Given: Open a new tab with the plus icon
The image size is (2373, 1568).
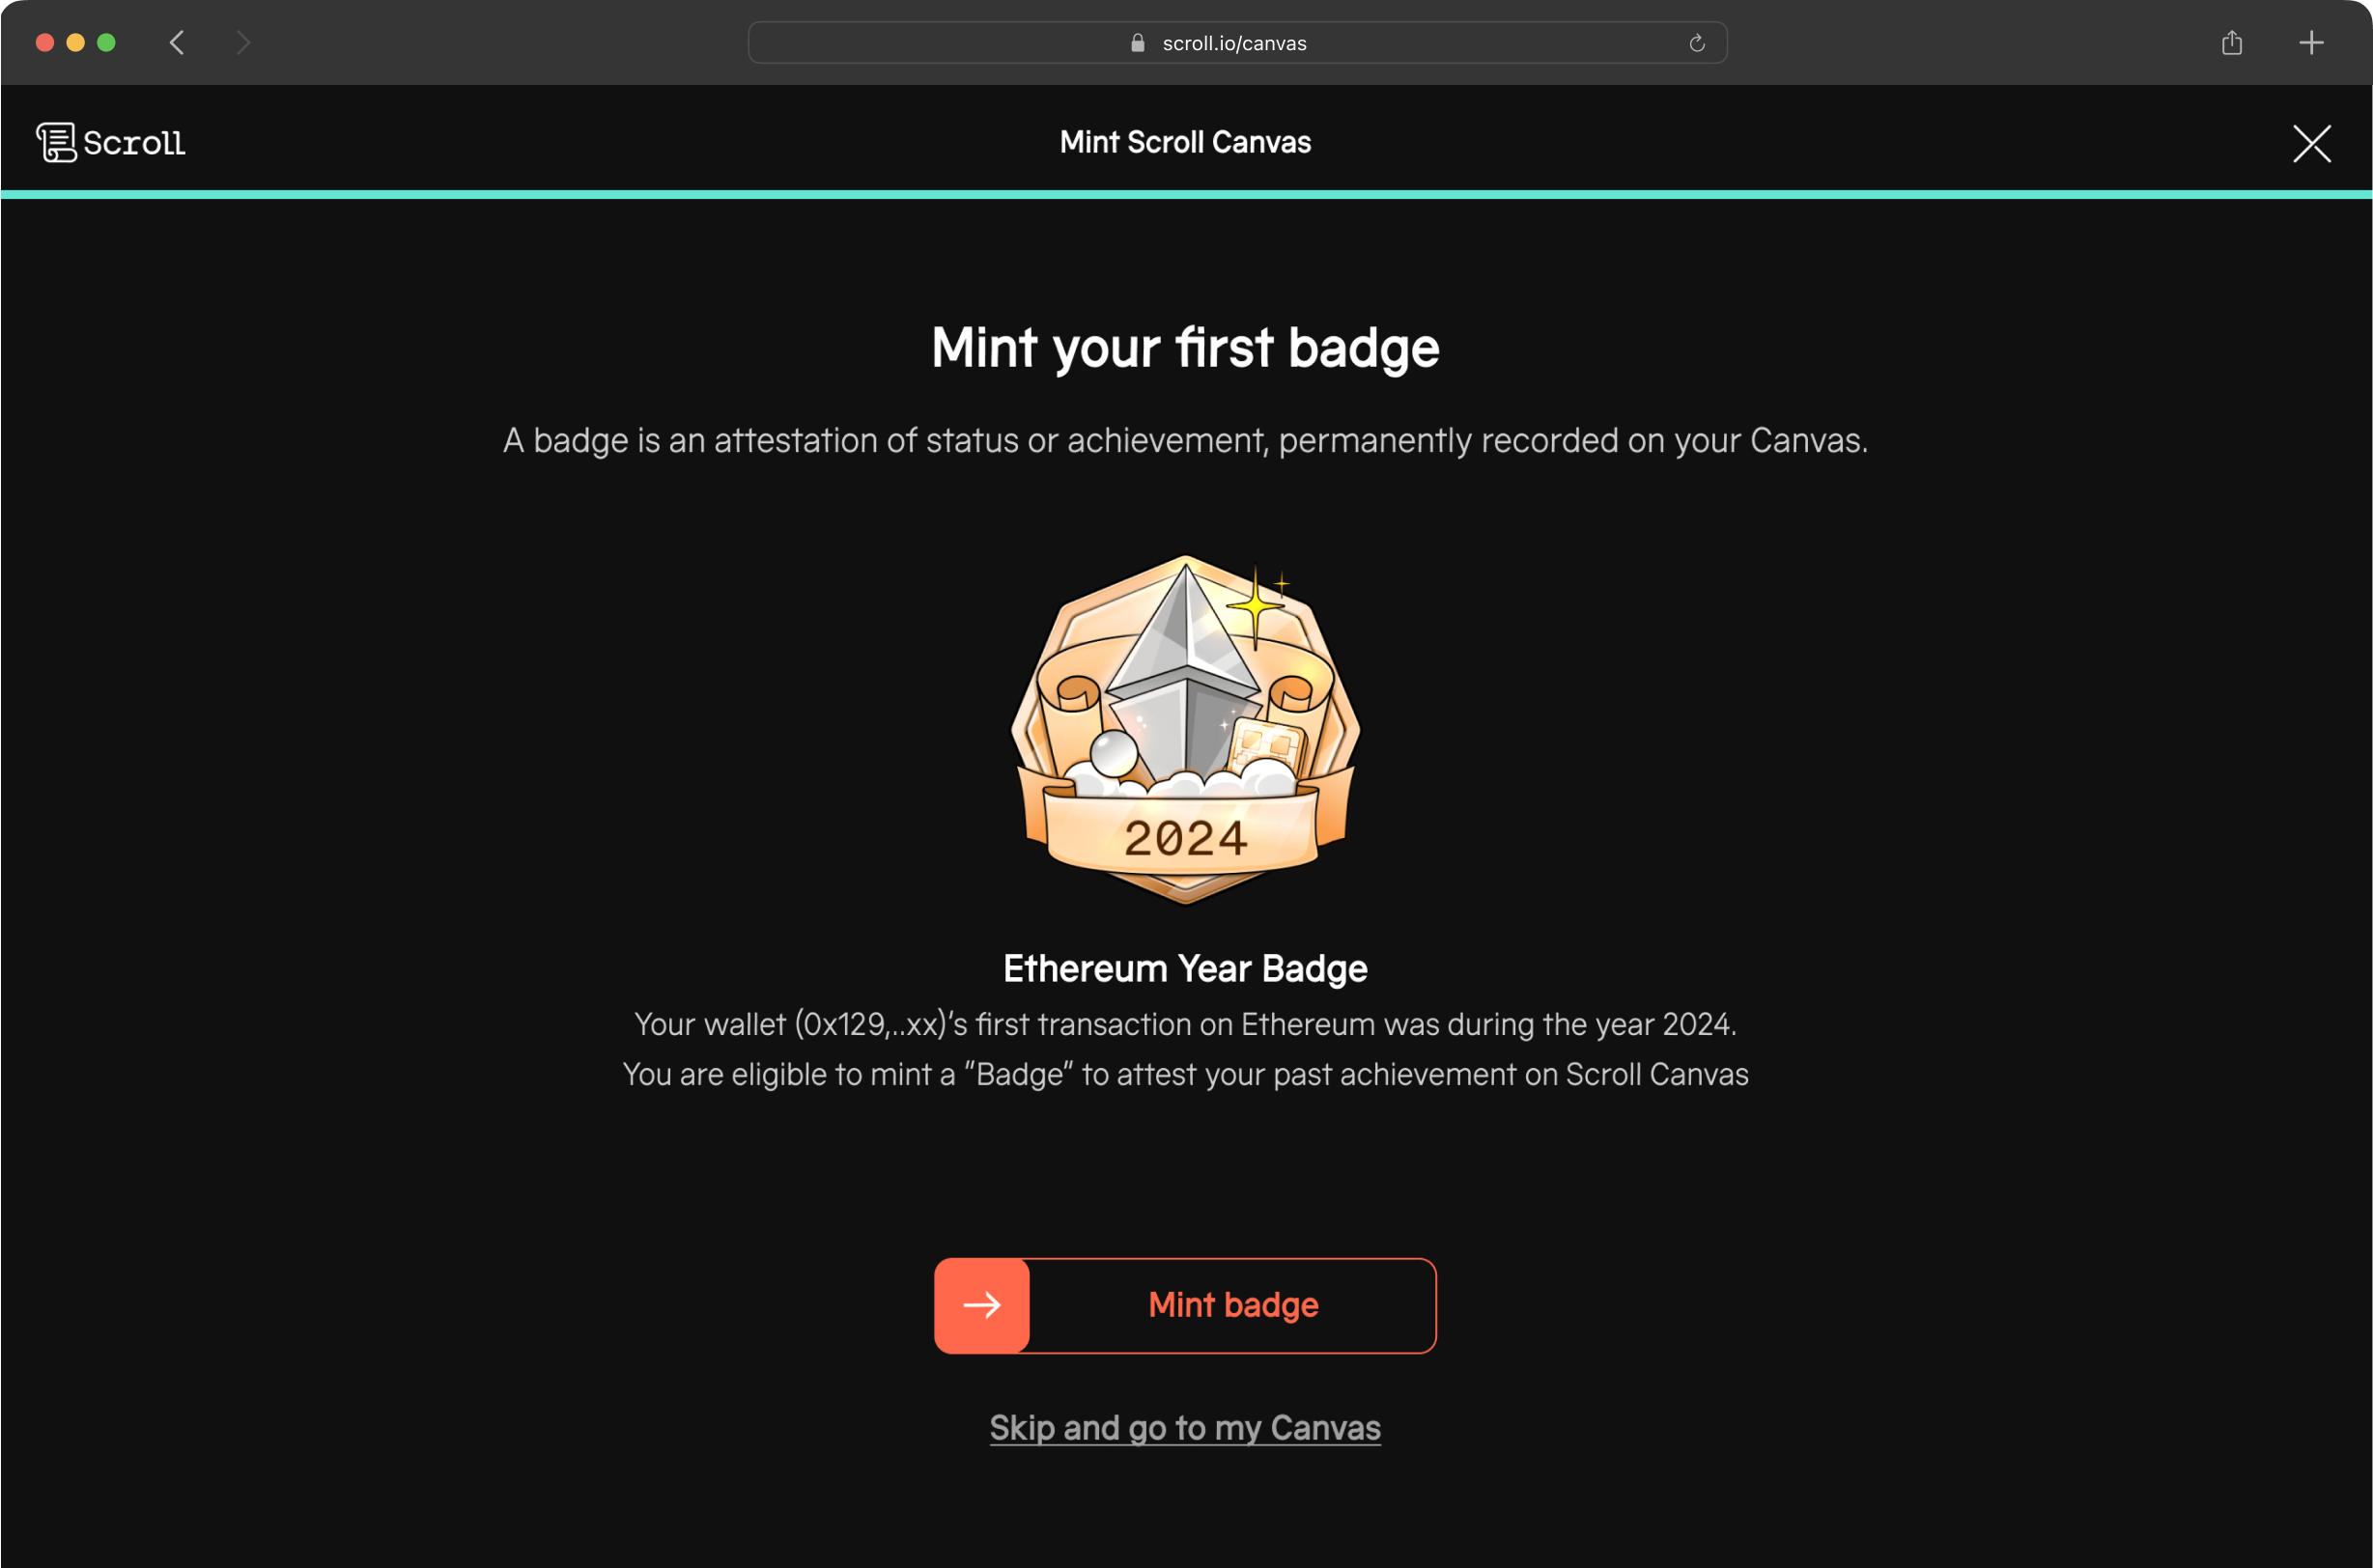Looking at the screenshot, I should (2311, 43).
